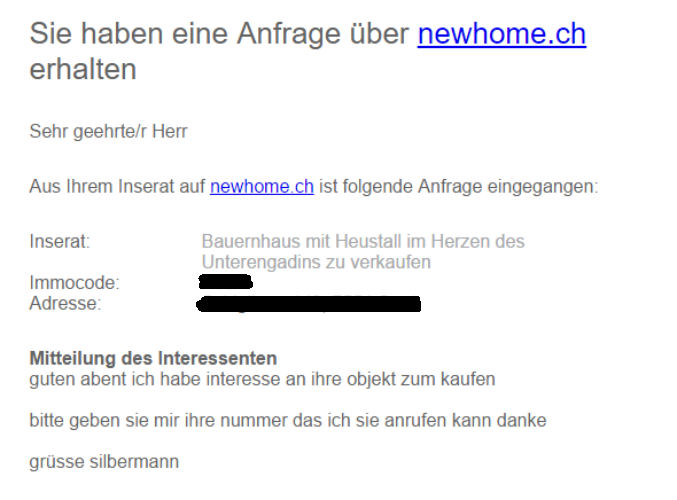Click the blacked-out Immocode value

point(226,282)
